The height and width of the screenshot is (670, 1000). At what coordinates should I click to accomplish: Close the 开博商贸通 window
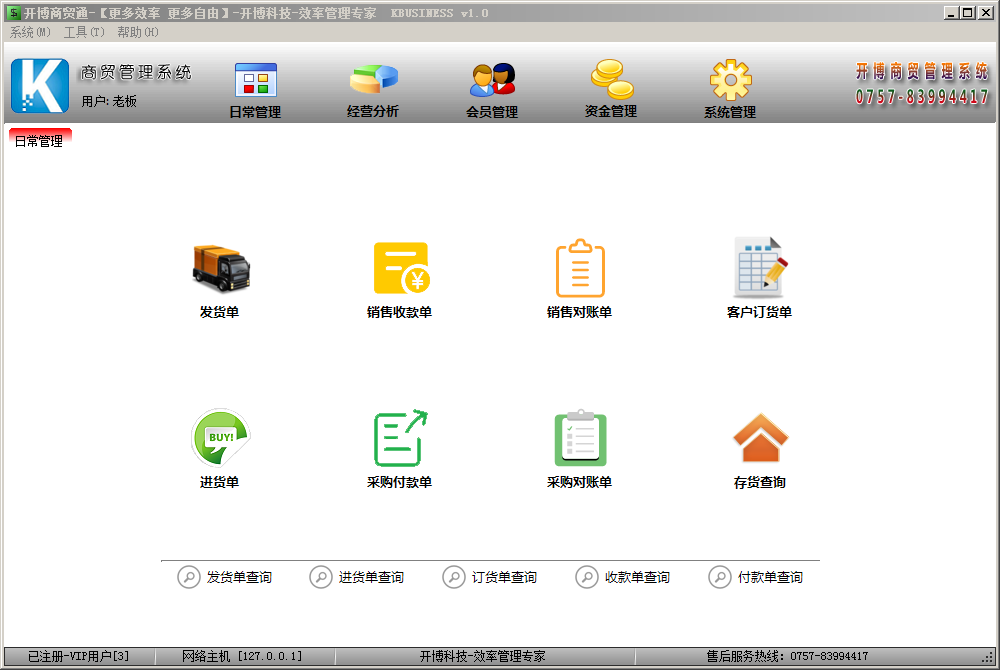click(x=986, y=13)
